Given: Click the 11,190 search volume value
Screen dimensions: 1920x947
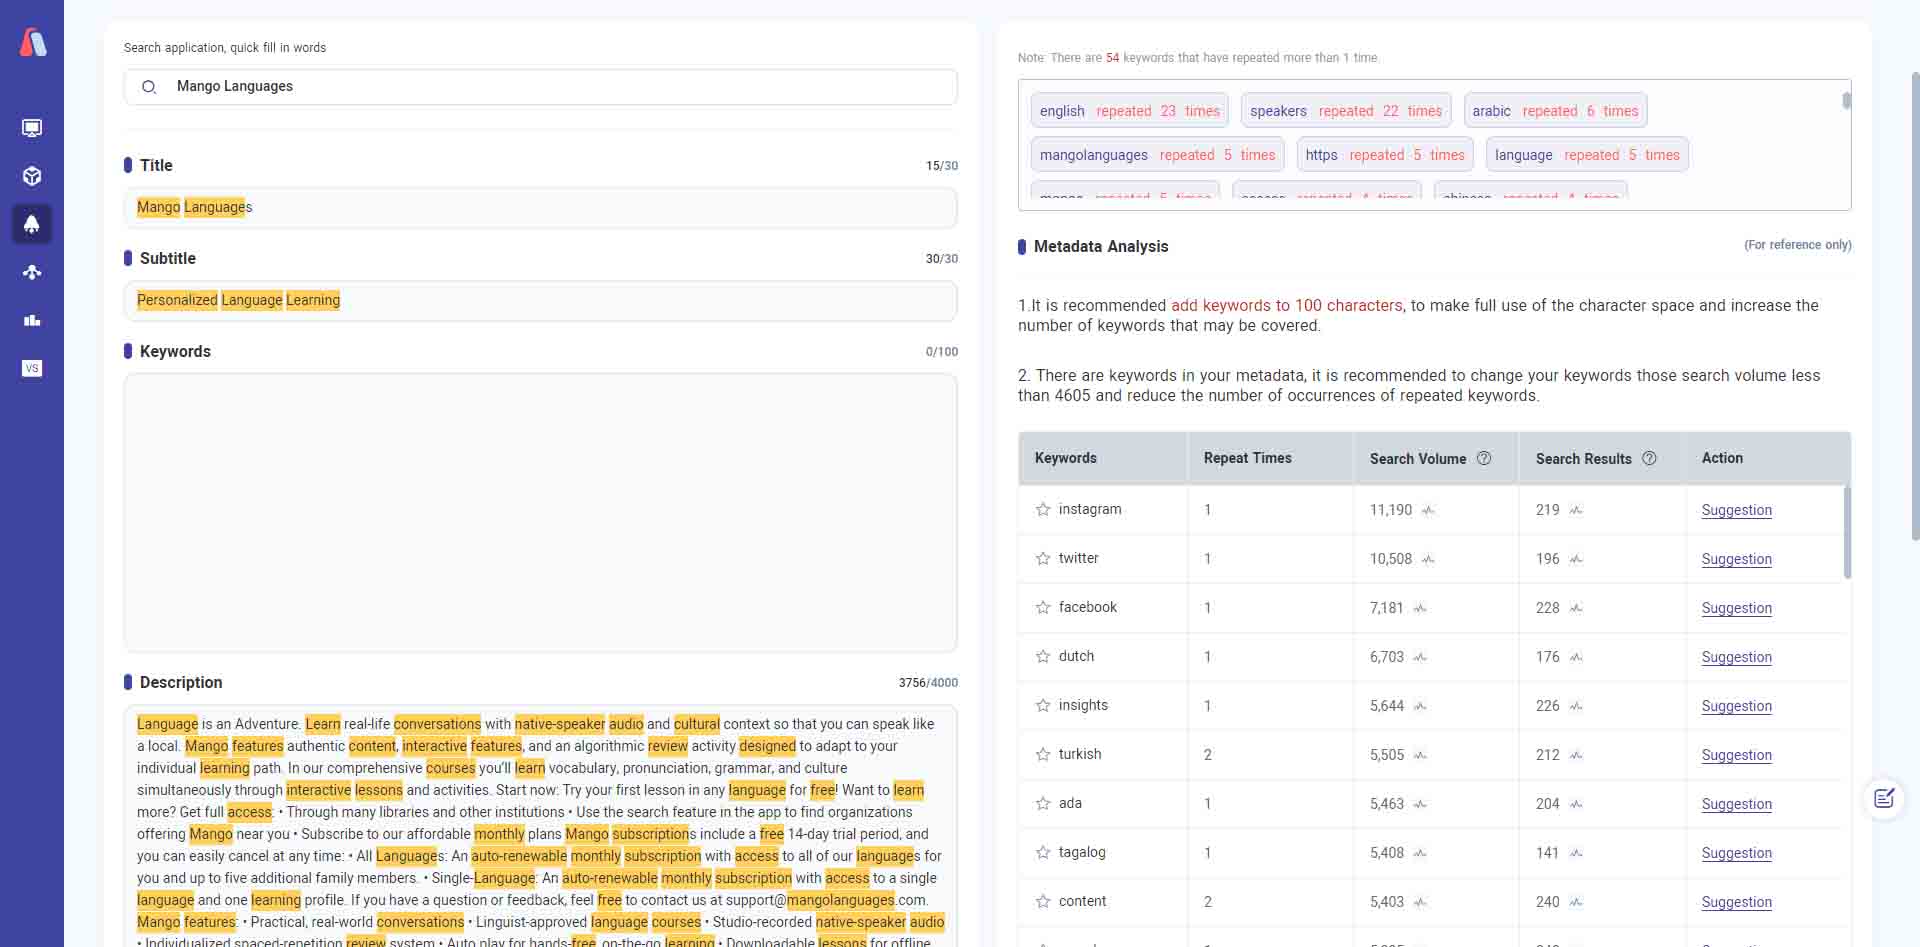Looking at the screenshot, I should (1390, 510).
